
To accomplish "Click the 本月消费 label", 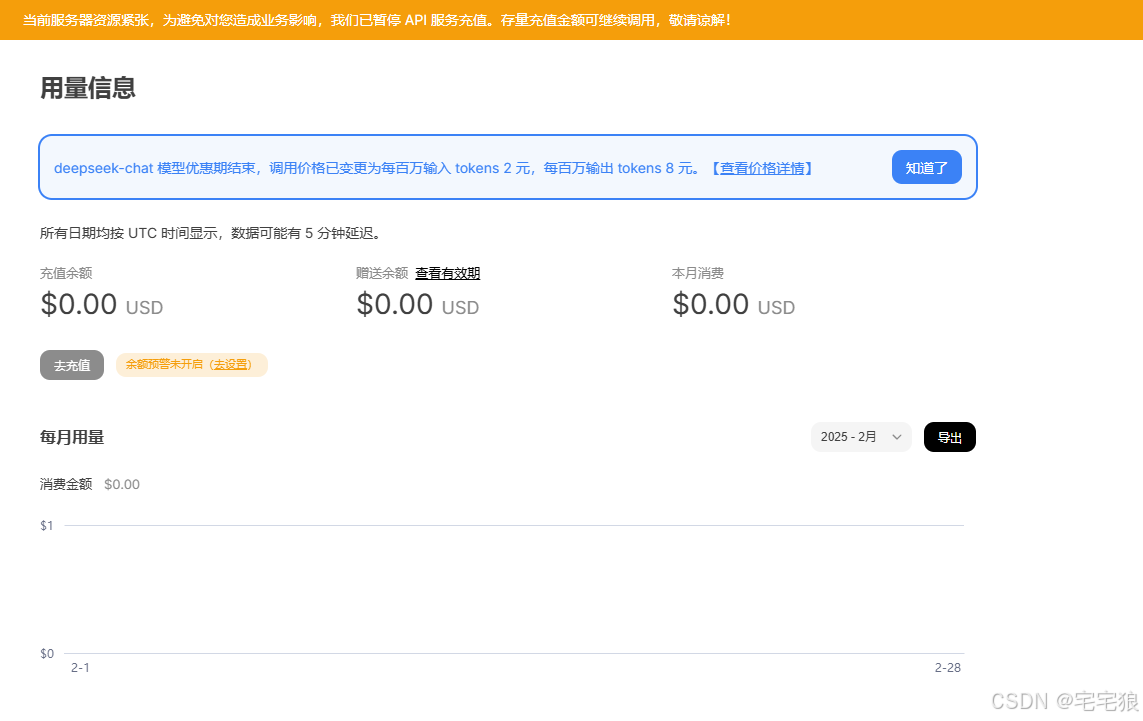I will pos(698,273).
